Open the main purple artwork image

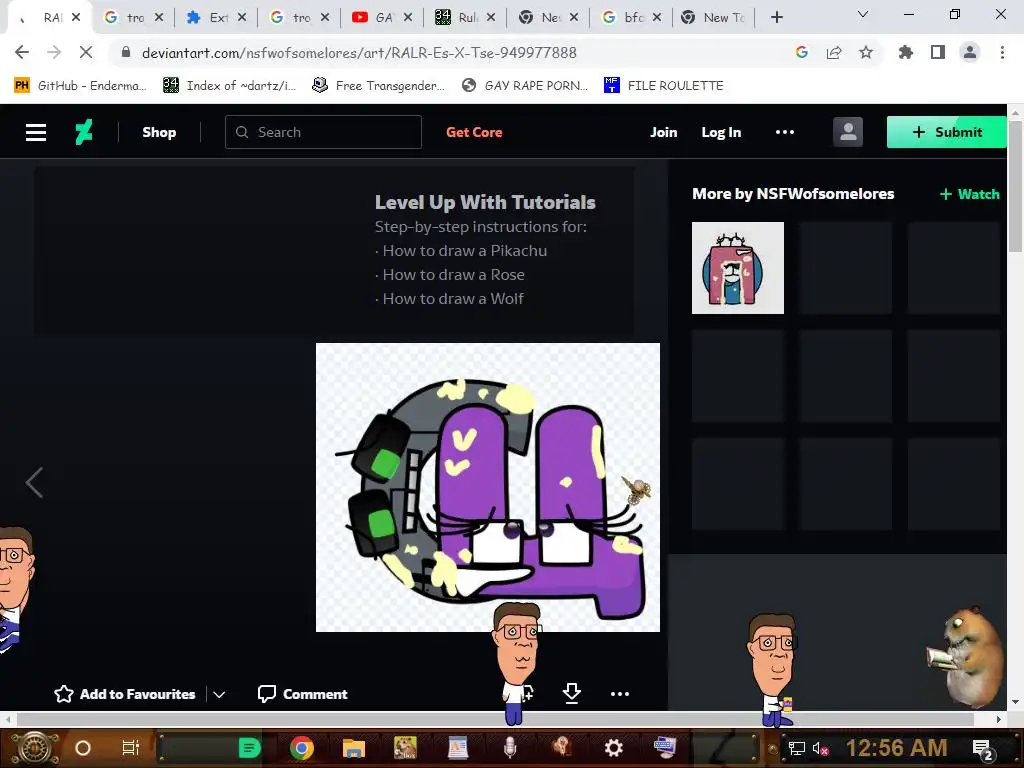(488, 487)
